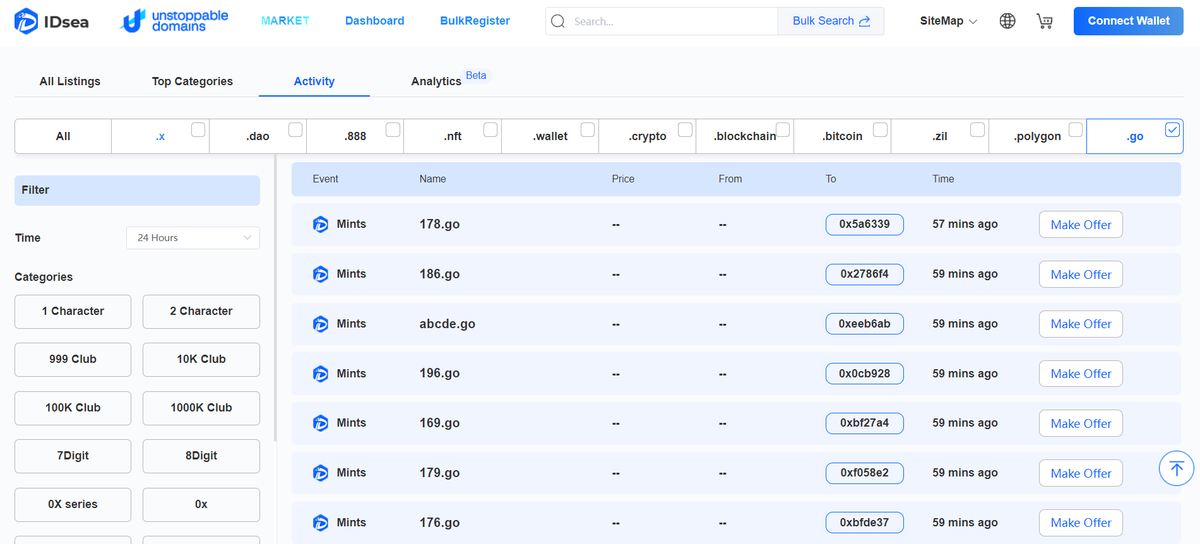The height and width of the screenshot is (544, 1200).
Task: Toggle the .zil domain checkbox
Action: click(977, 129)
